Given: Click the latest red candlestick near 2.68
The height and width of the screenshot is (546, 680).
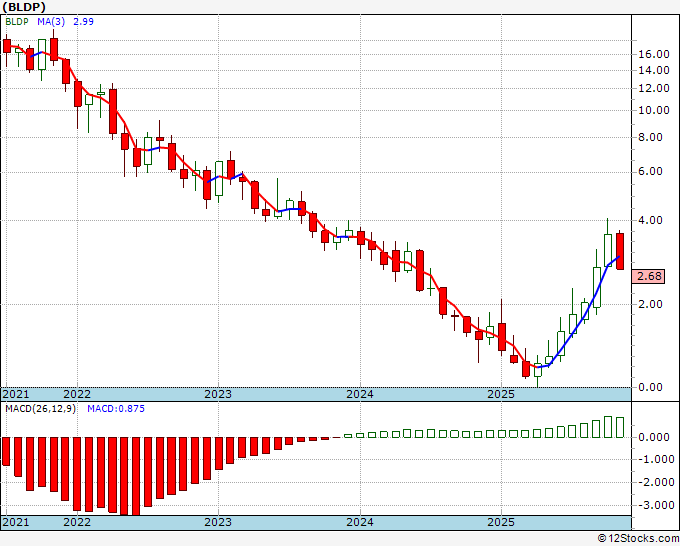Looking at the screenshot, I should (x=620, y=252).
